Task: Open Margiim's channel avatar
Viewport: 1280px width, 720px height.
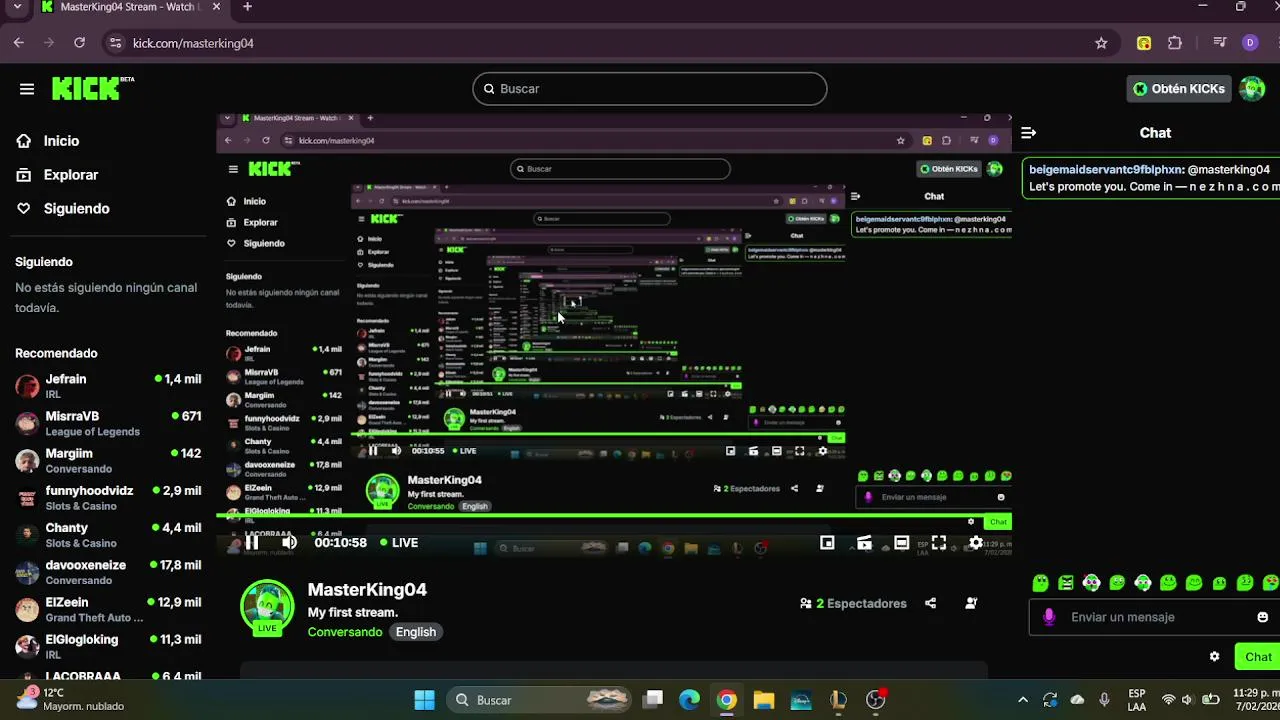Action: (27, 460)
